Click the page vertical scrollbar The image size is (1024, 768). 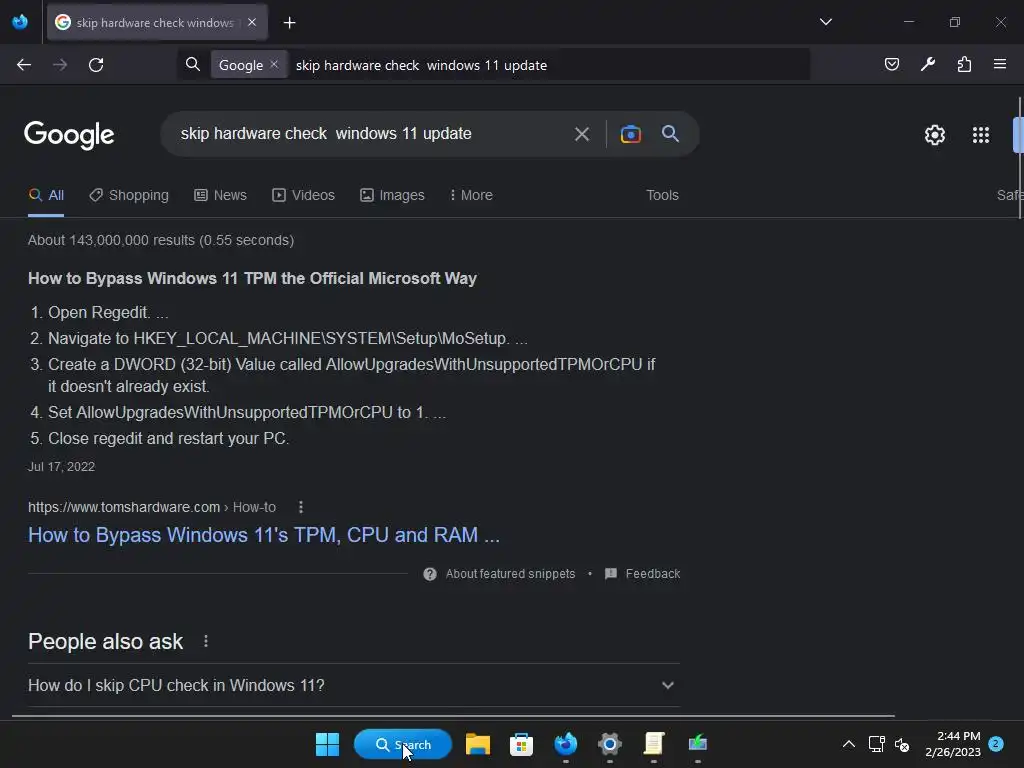click(1019, 158)
